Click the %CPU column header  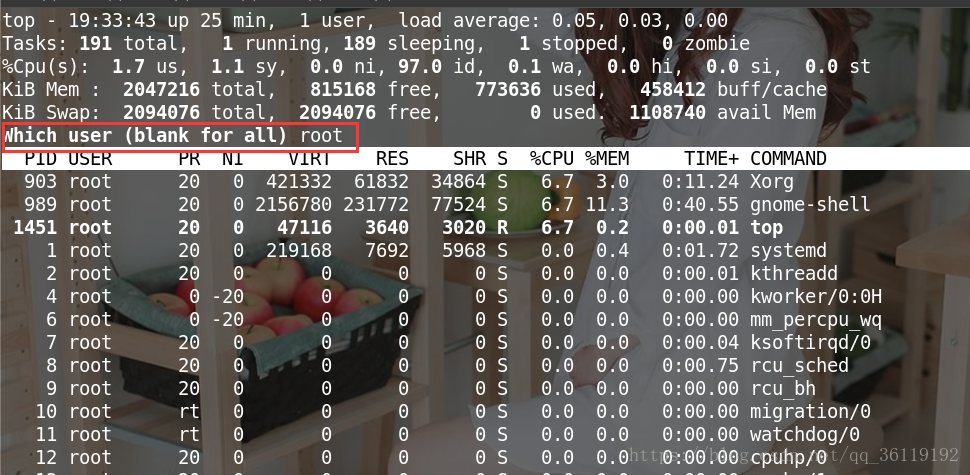pyautogui.click(x=552, y=159)
